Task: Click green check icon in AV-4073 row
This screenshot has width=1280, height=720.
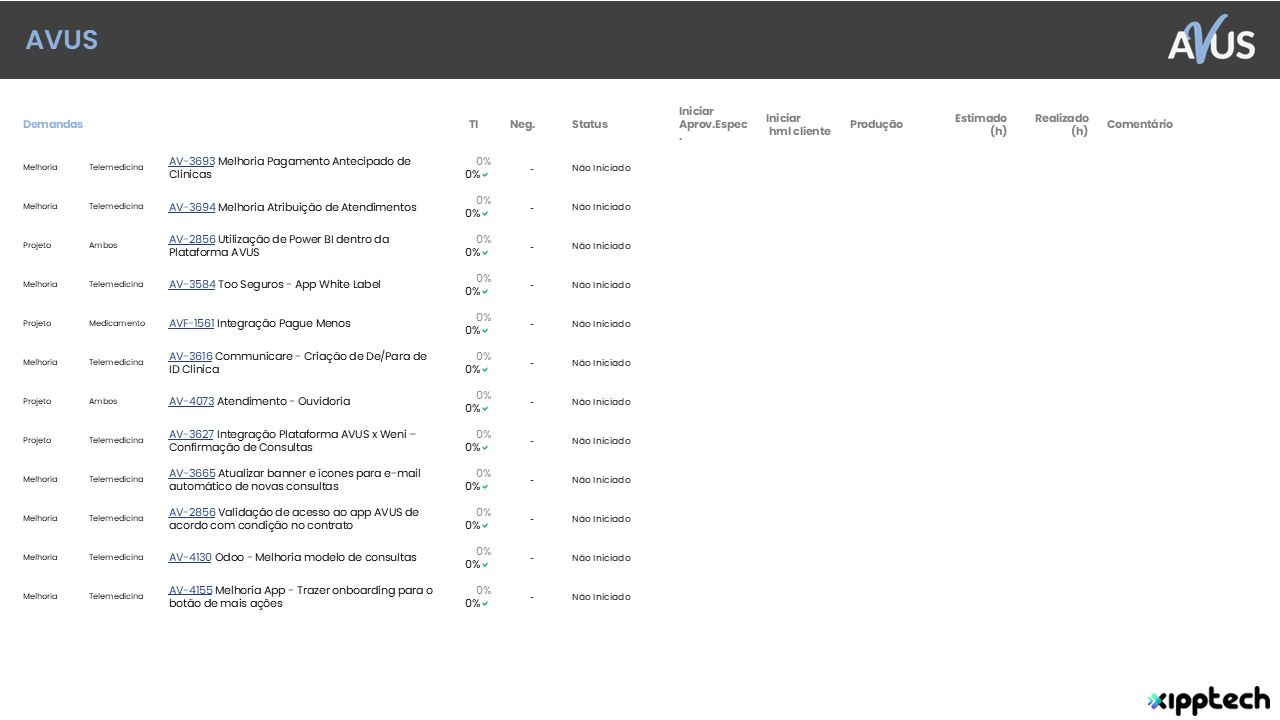Action: point(485,409)
